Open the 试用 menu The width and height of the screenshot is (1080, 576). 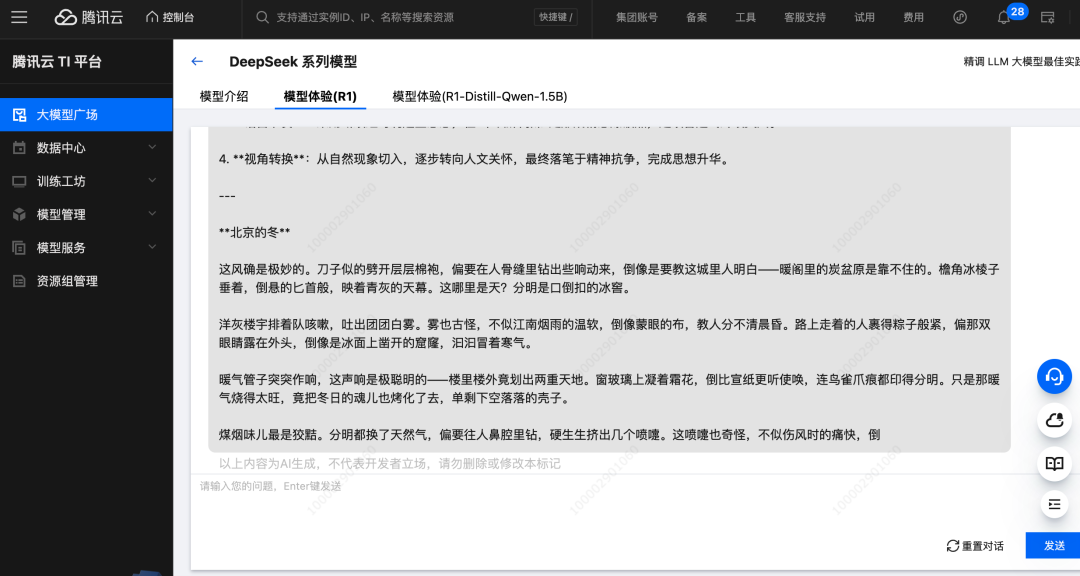pyautogui.click(x=864, y=17)
